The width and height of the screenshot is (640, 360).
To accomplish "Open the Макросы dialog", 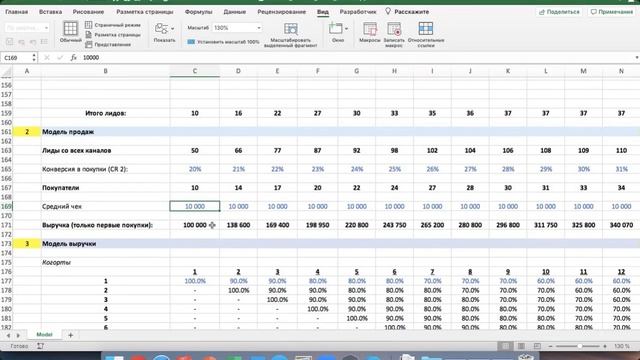I will click(x=370, y=33).
